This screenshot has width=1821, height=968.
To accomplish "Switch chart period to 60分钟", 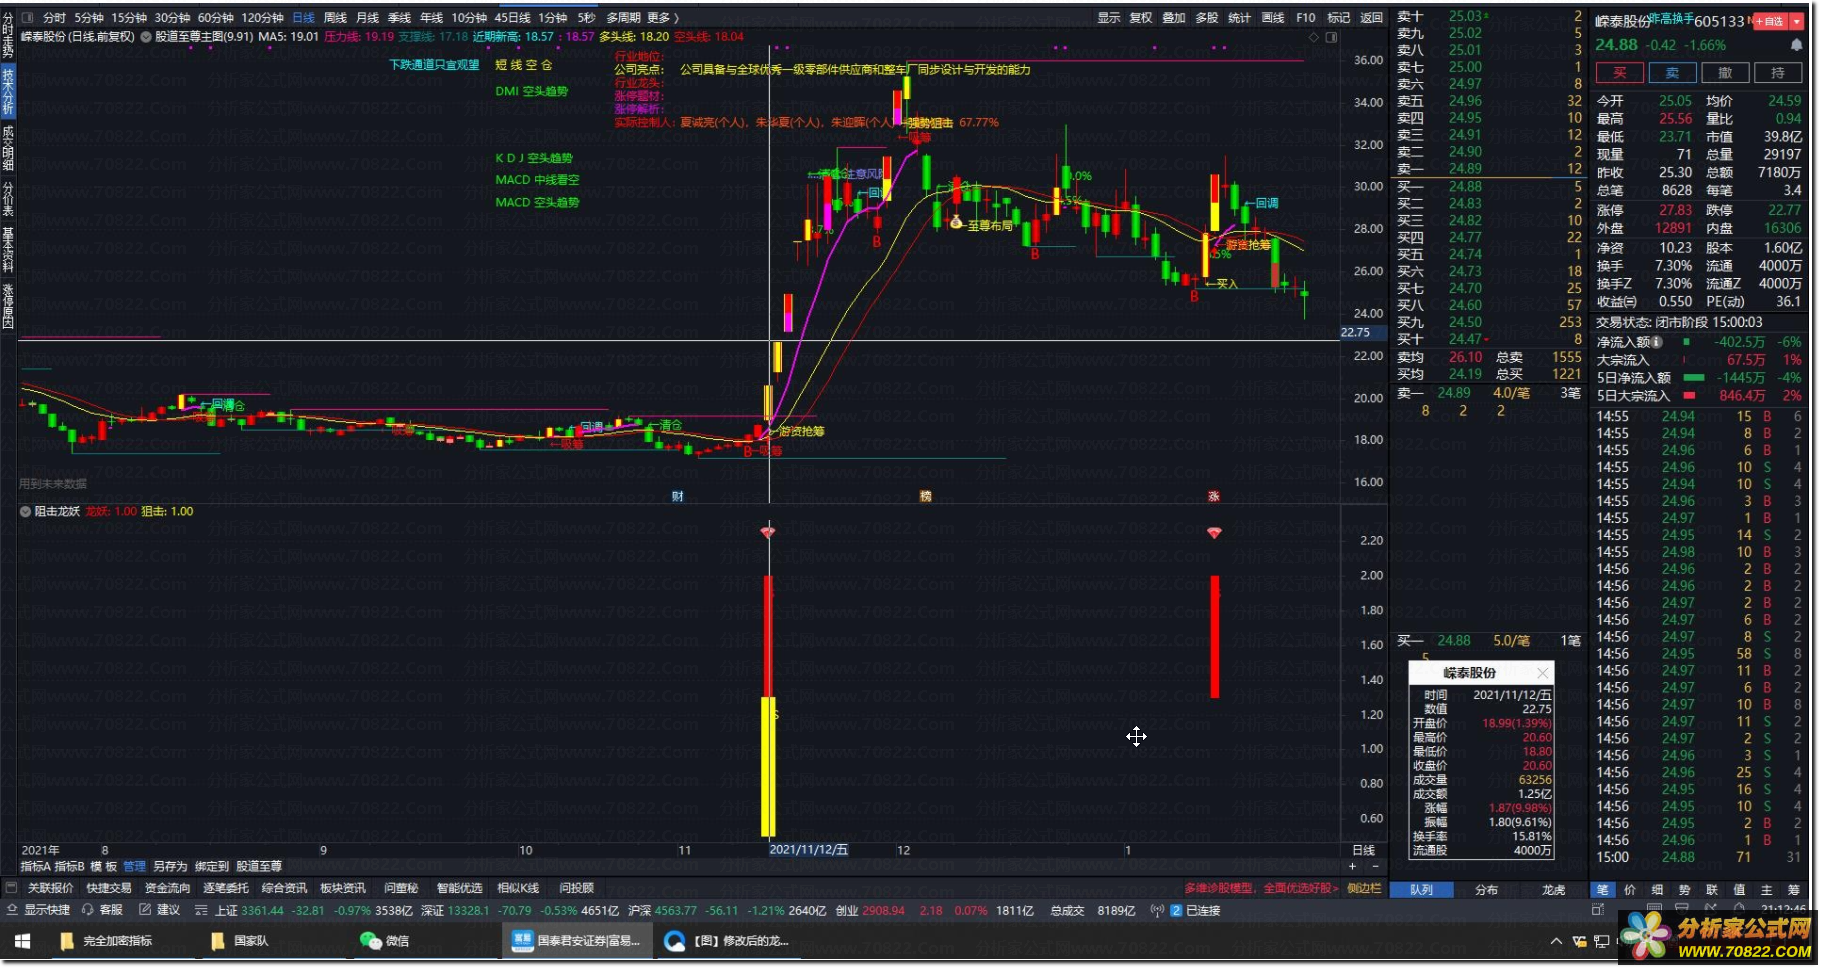I will (x=215, y=18).
